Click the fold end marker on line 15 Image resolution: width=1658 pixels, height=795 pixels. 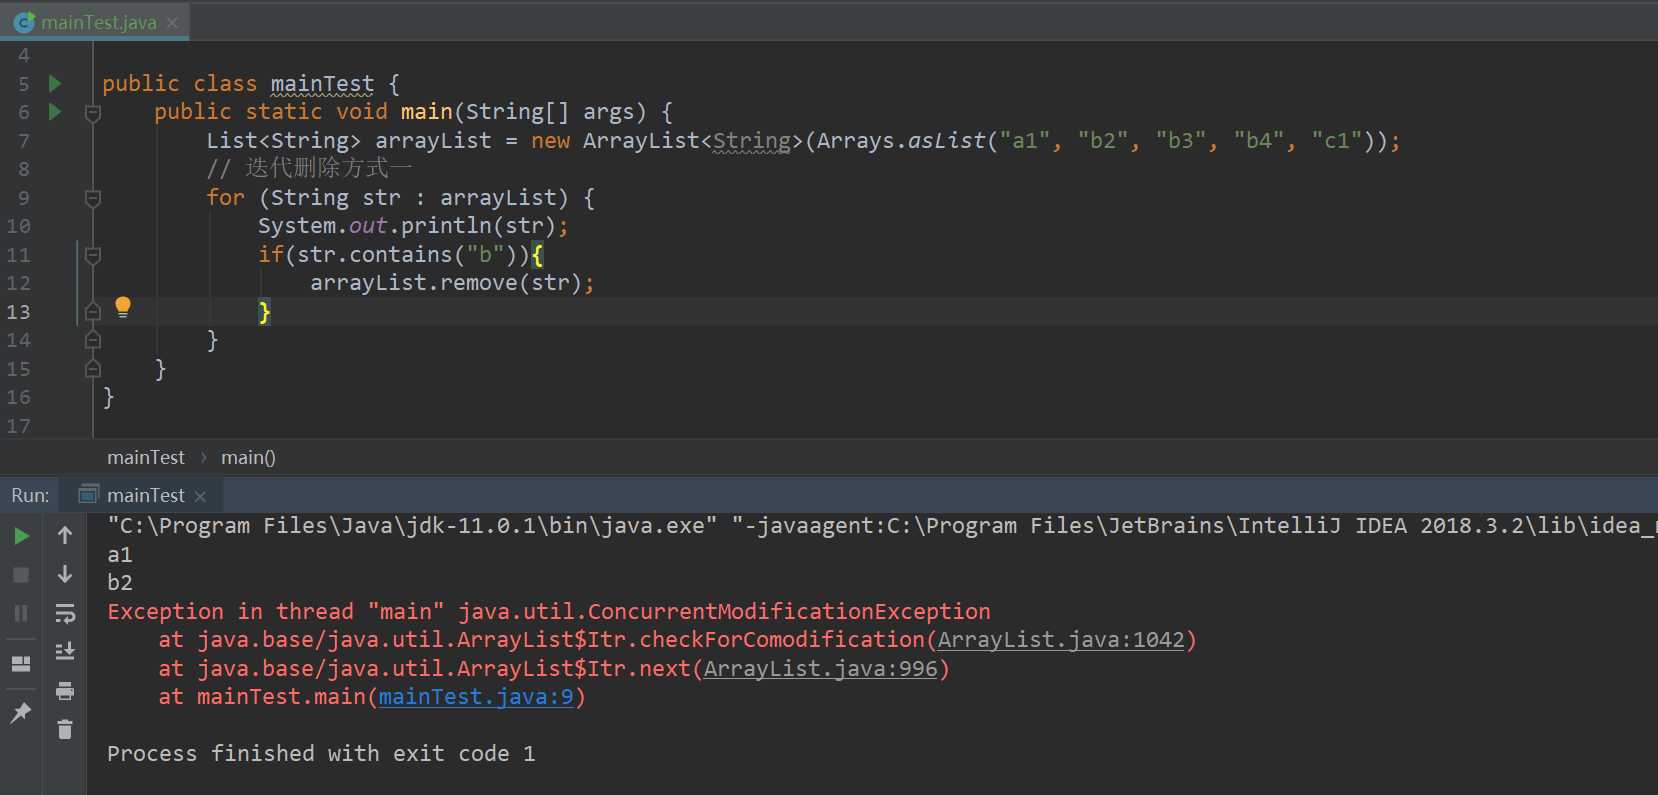tap(93, 369)
